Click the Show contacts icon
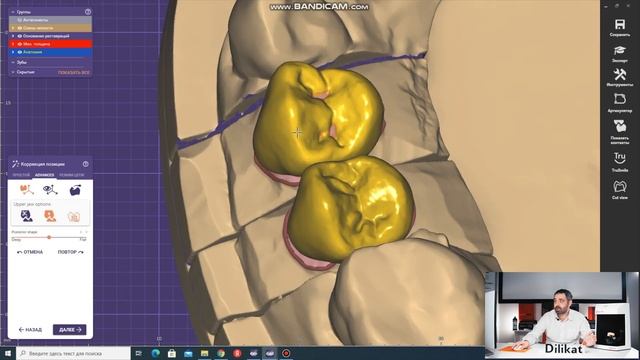Image resolution: width=640 pixels, height=360 pixels. (620, 126)
